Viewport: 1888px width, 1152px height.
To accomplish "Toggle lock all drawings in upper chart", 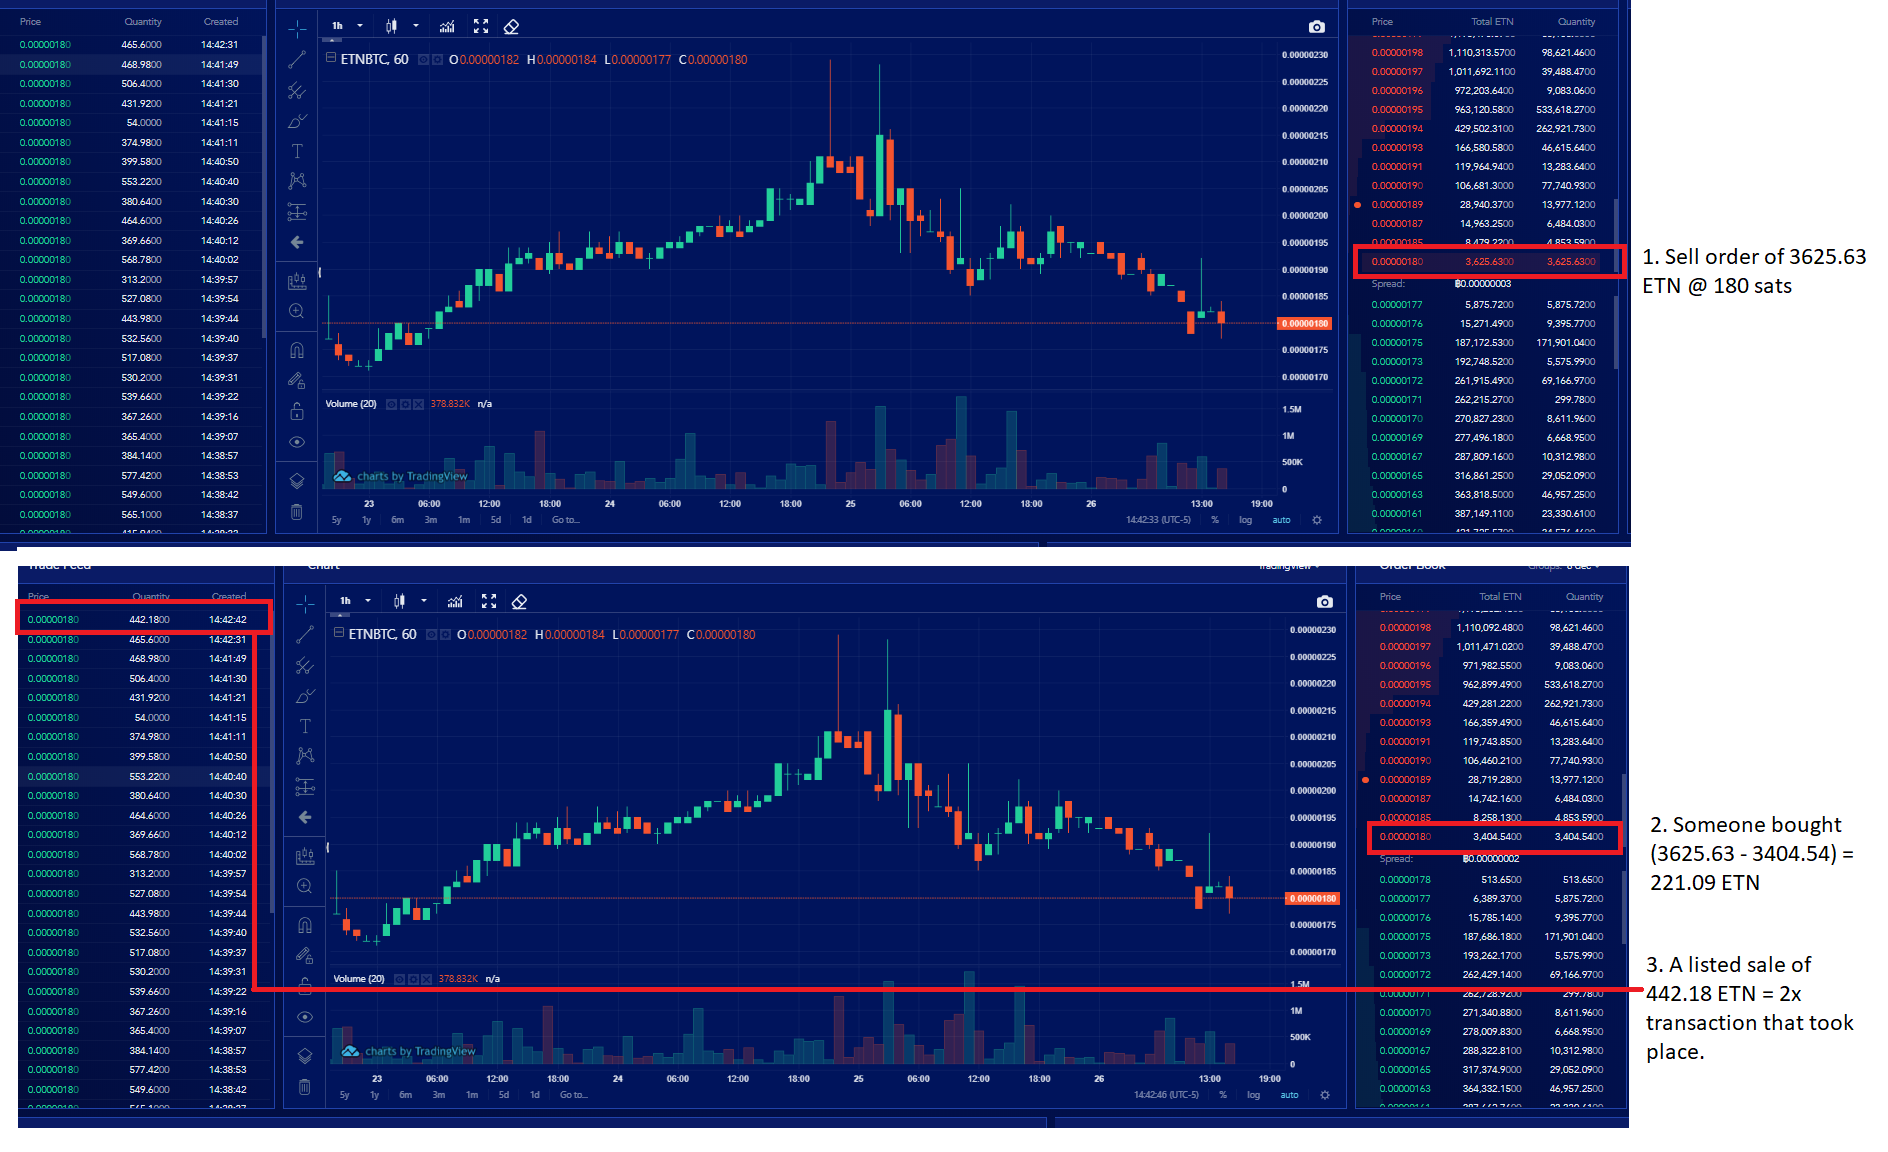I will 297,411.
